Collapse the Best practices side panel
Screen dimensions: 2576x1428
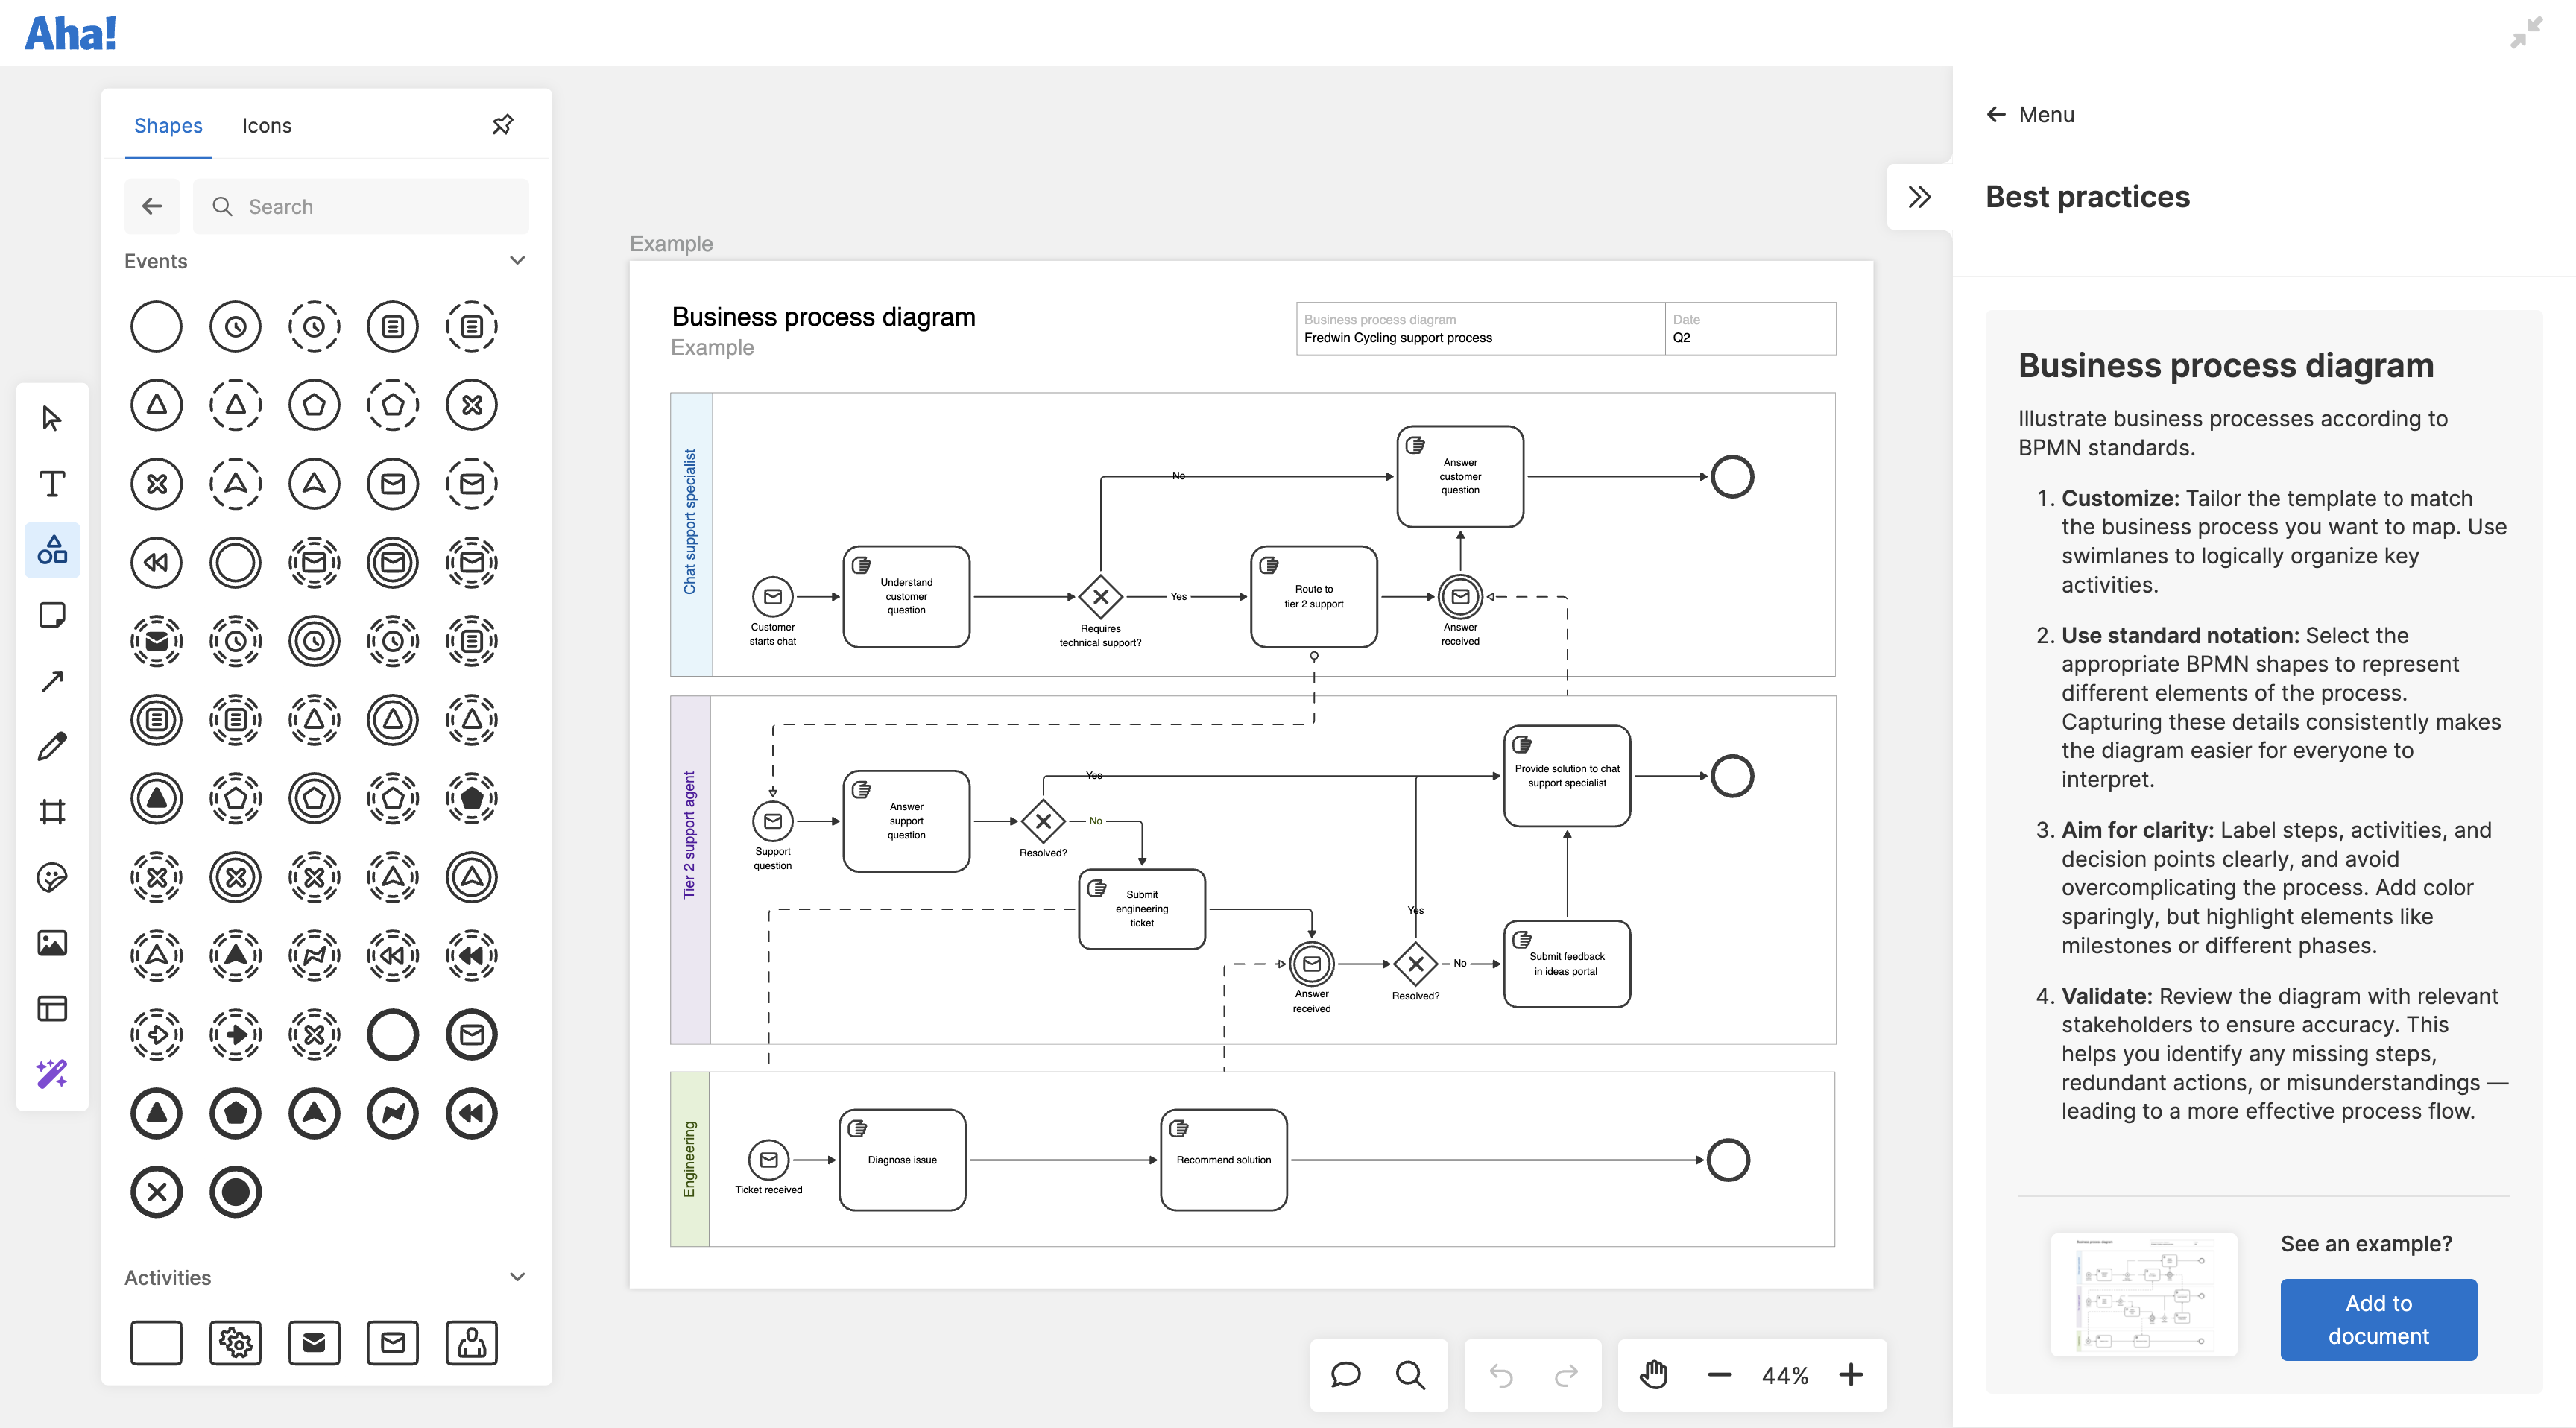tap(1919, 198)
